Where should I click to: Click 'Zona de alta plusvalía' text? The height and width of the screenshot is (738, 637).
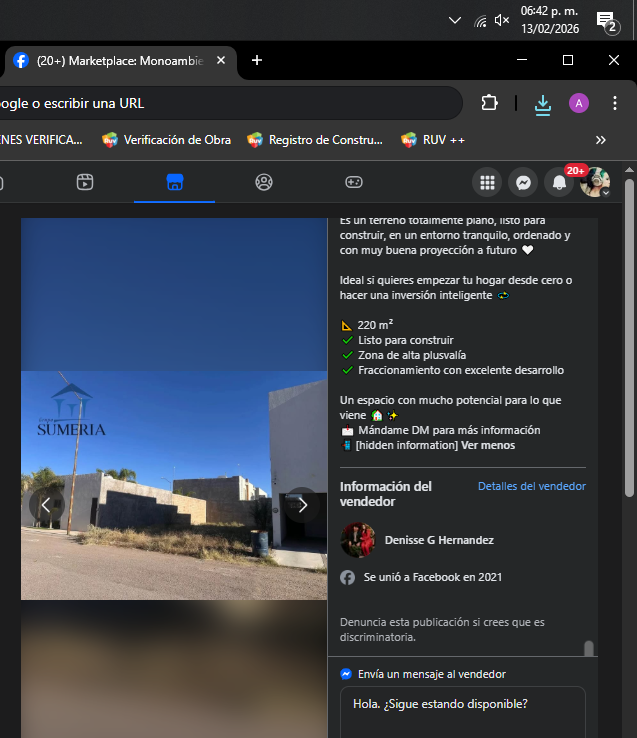coord(412,355)
